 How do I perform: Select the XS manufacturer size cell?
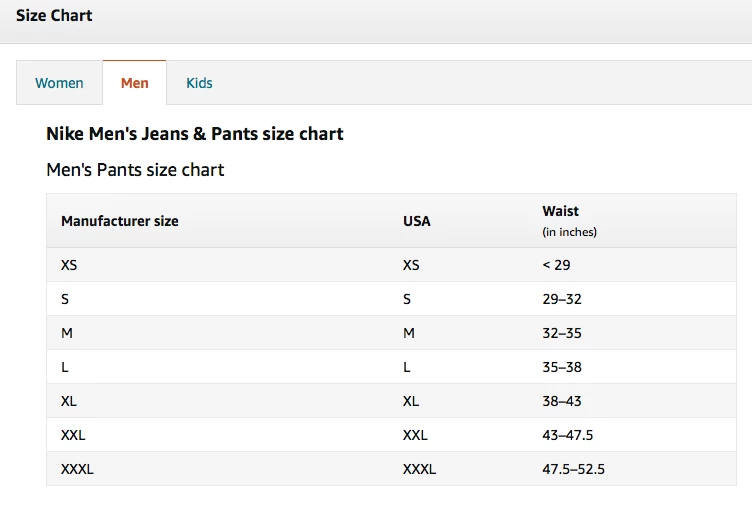(x=70, y=265)
